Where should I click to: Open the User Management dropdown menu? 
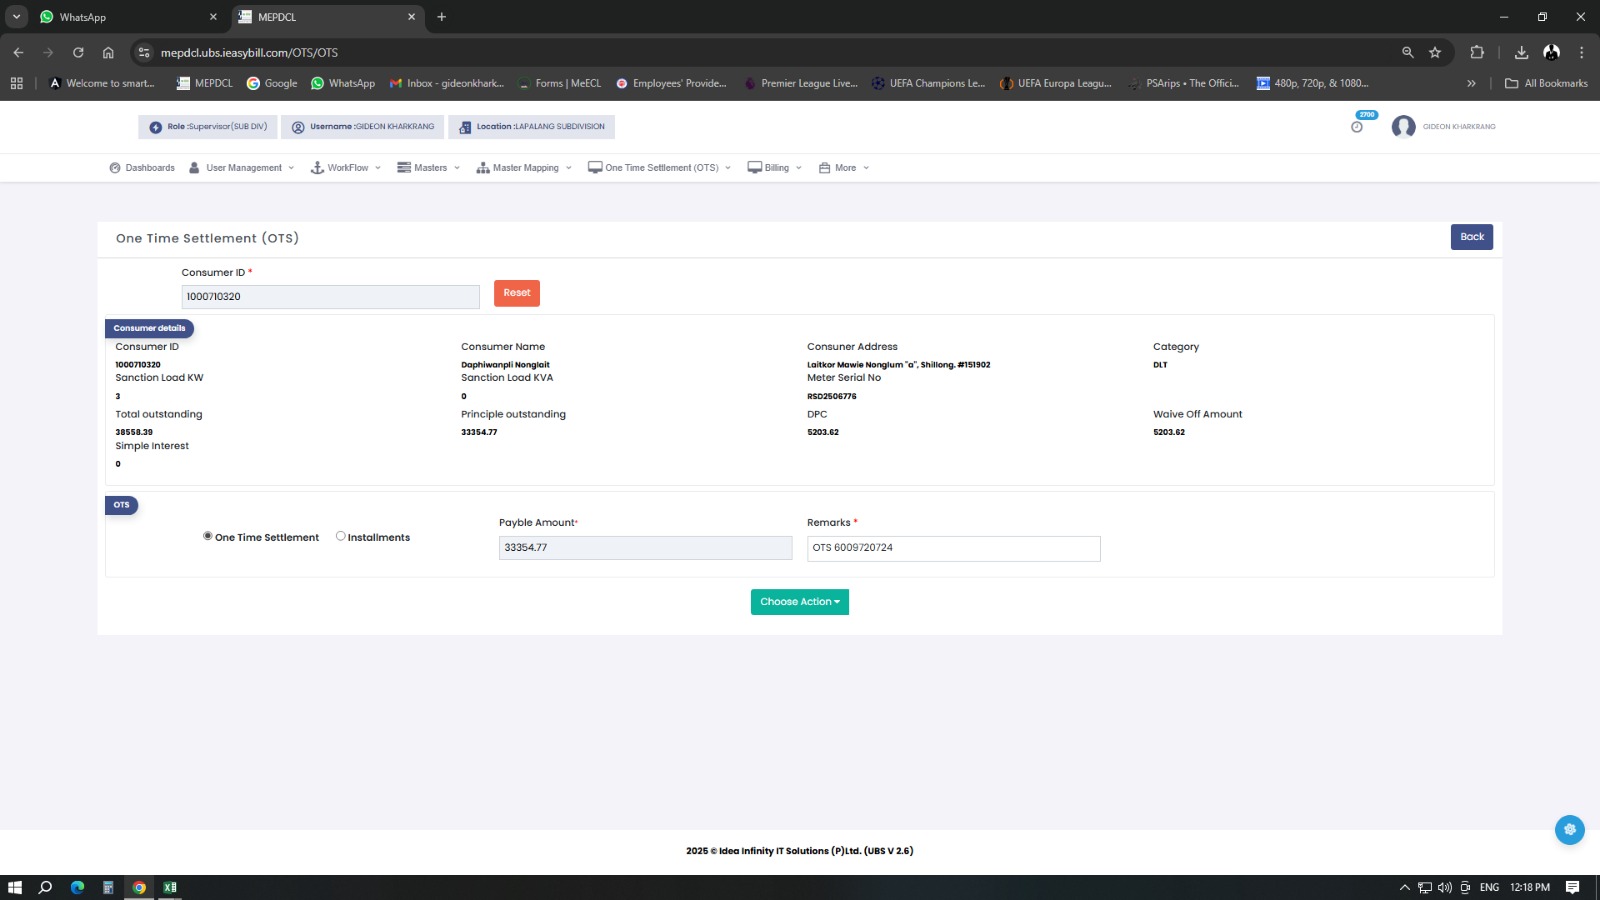coord(242,168)
